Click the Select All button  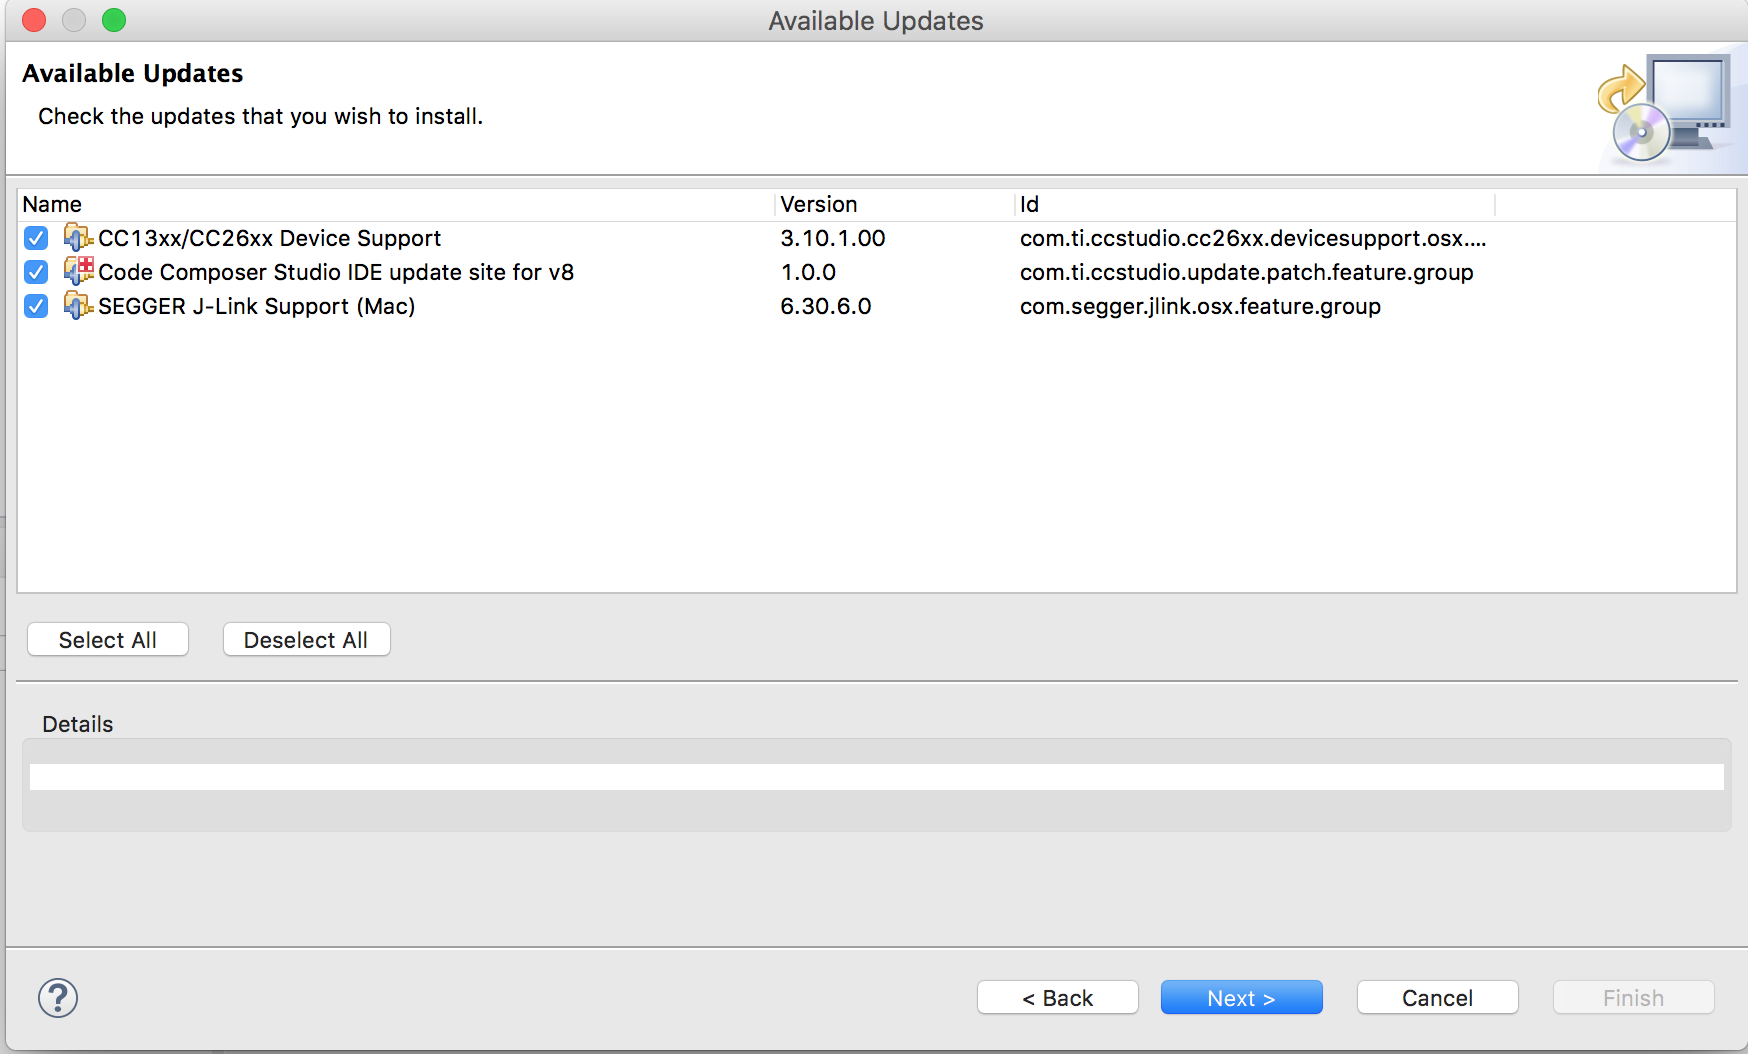[108, 640]
